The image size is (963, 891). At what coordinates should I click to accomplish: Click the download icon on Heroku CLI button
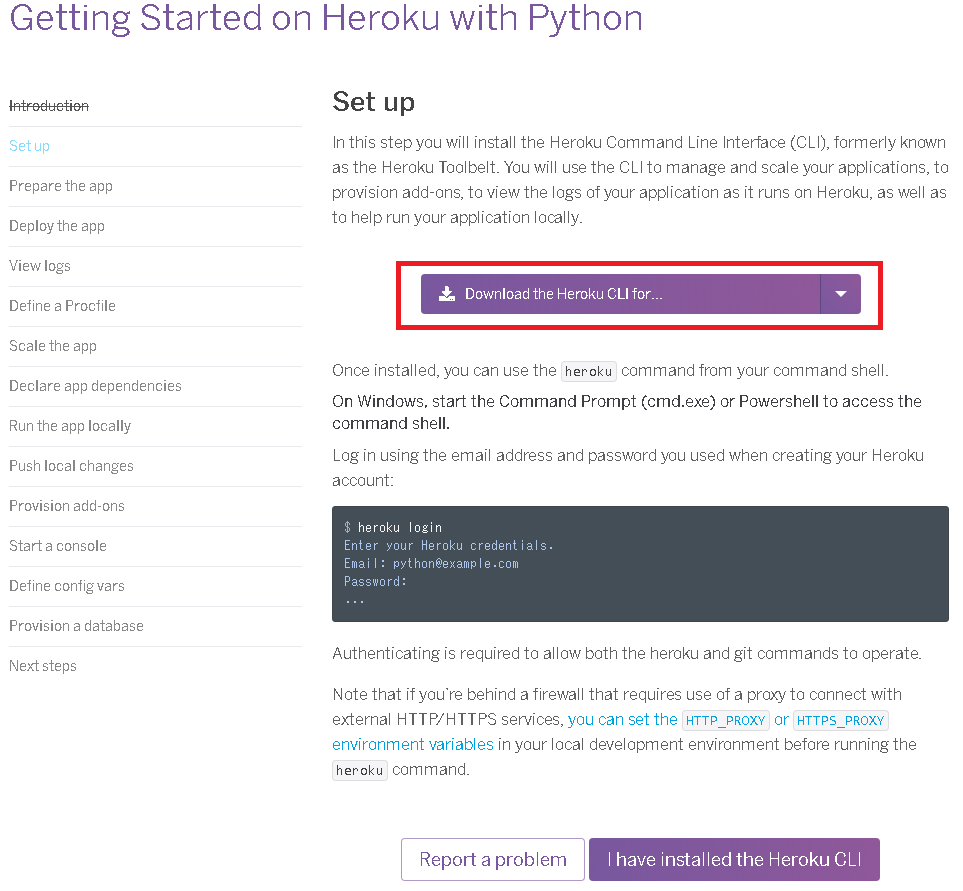(446, 294)
